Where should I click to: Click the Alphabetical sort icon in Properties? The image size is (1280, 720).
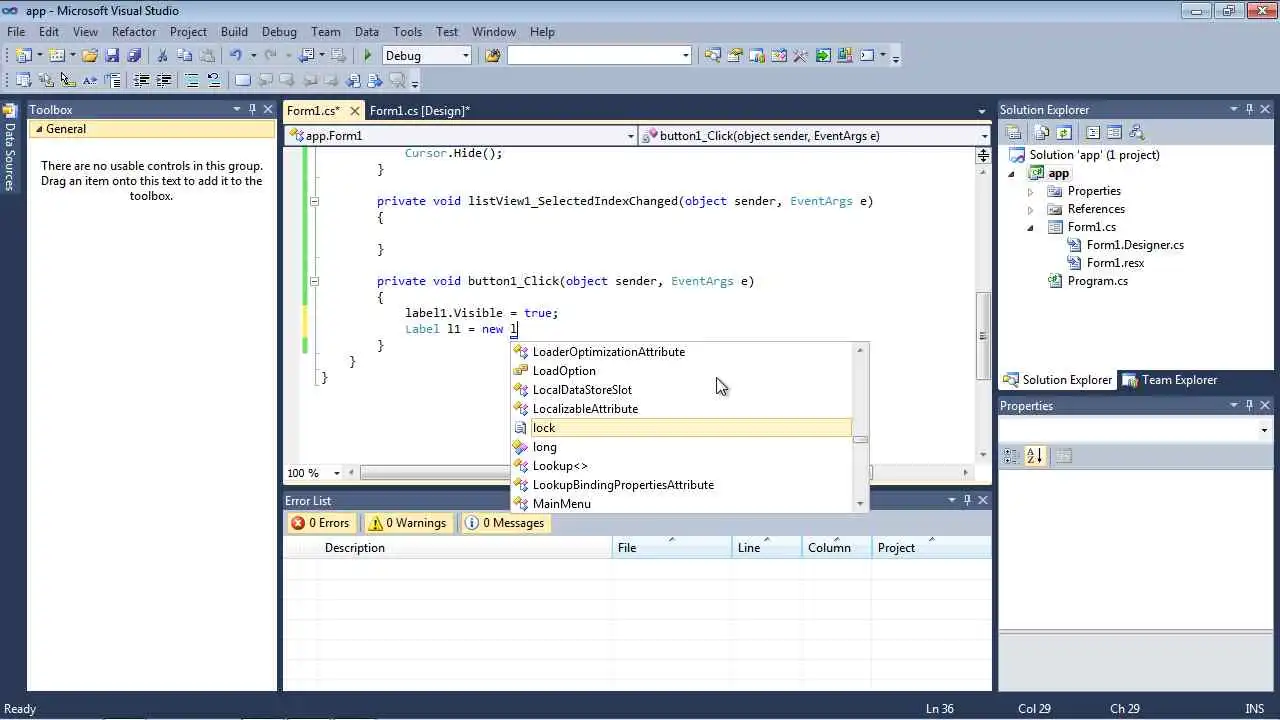tap(1035, 456)
